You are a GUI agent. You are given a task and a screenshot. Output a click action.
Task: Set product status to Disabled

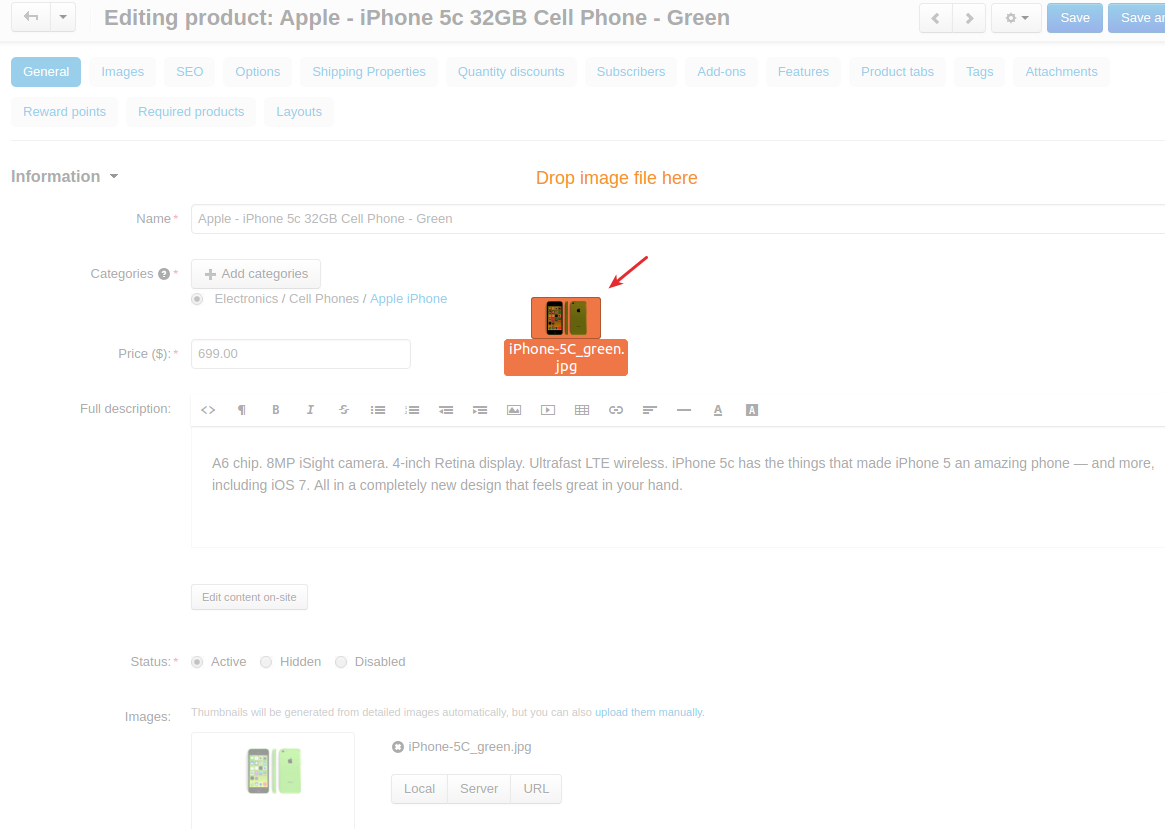341,662
